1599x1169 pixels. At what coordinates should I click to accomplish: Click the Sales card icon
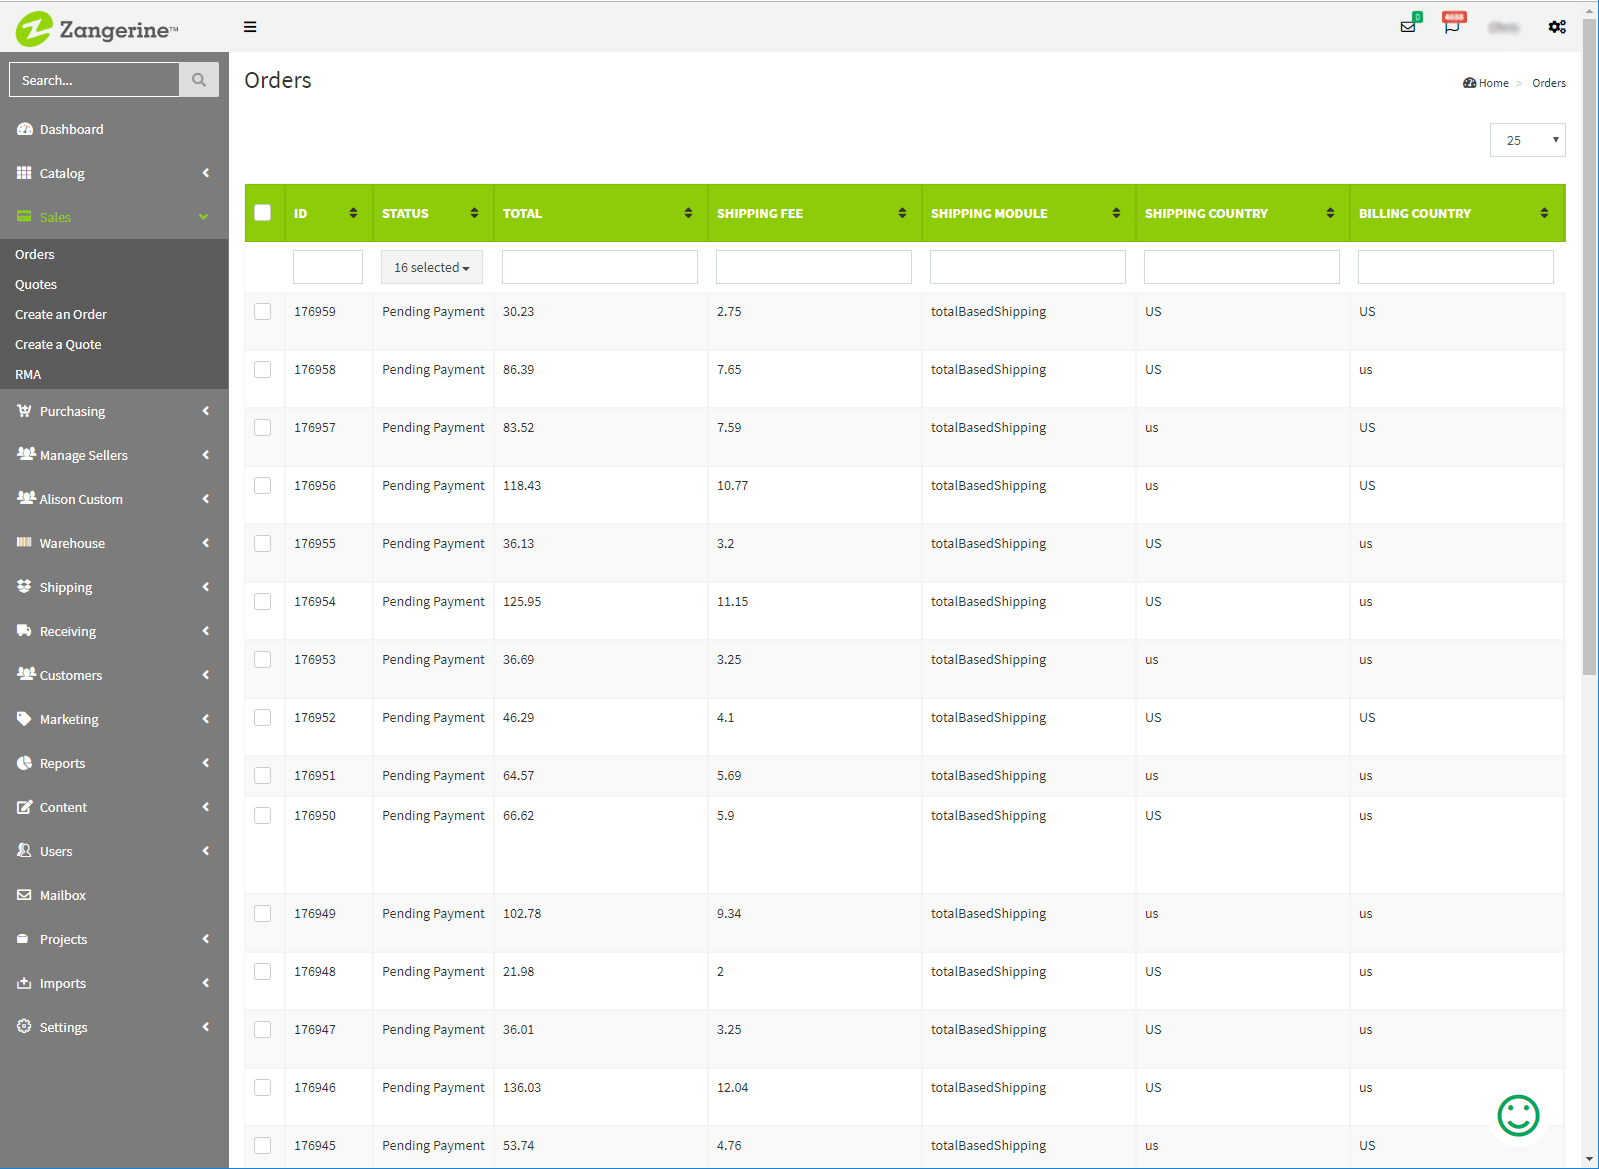pos(24,217)
